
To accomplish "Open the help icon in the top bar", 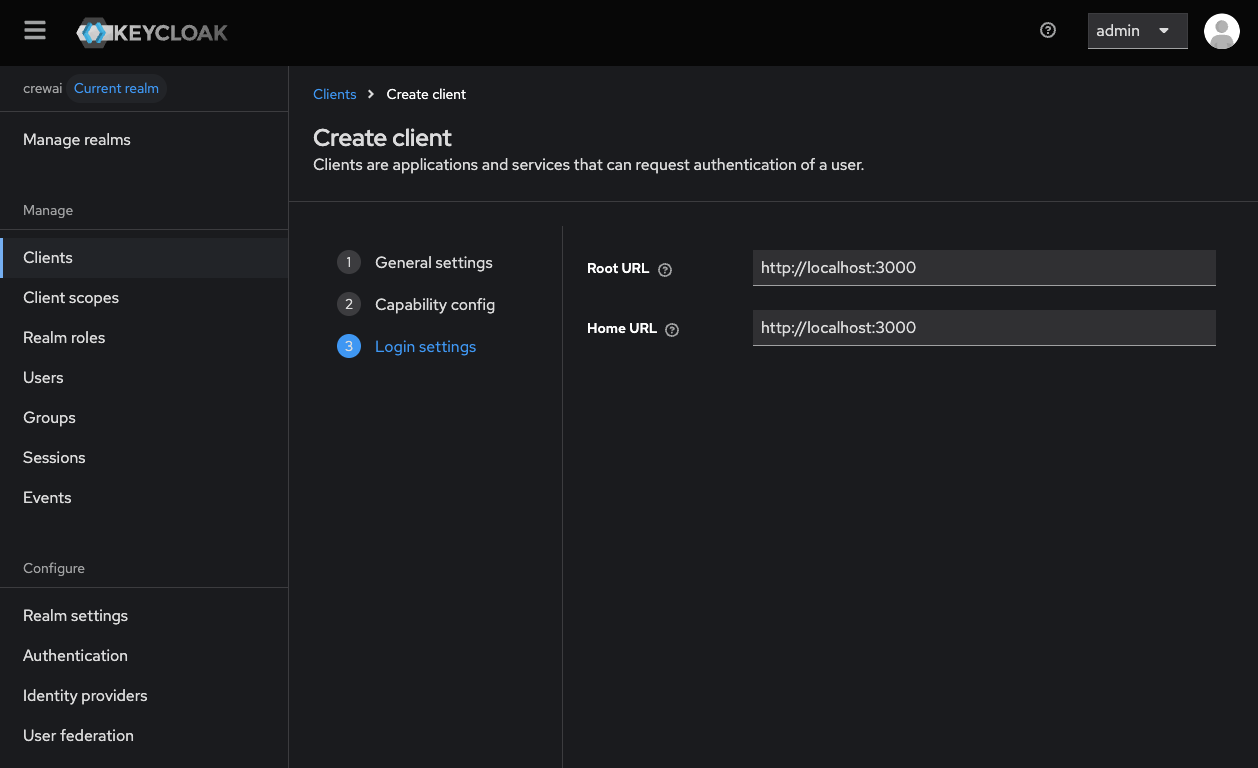I will 1047,31.
